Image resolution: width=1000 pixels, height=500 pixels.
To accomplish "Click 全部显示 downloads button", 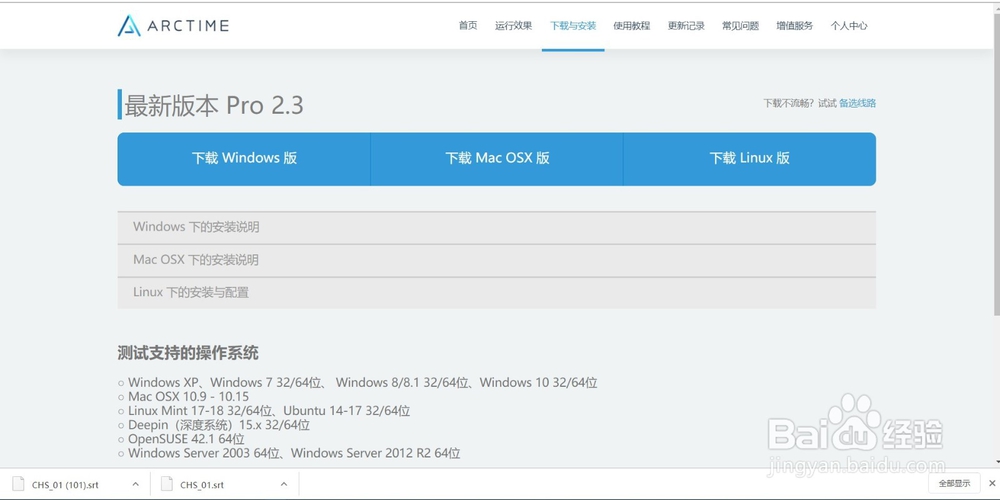I will click(x=955, y=483).
